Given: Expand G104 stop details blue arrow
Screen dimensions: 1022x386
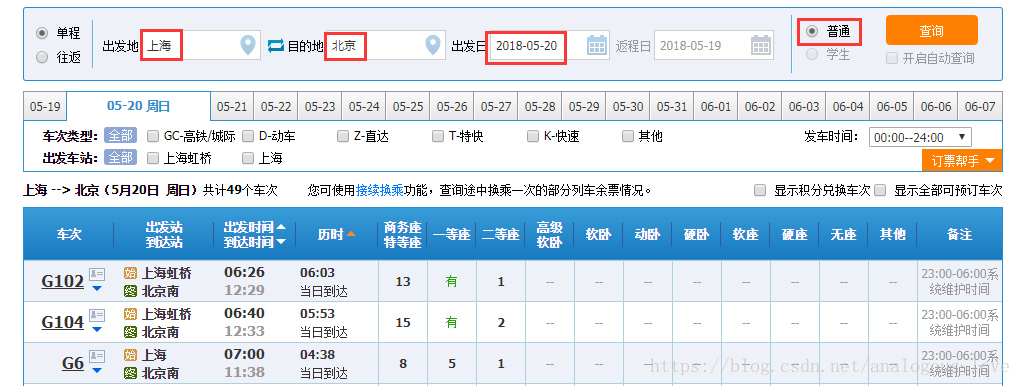Looking at the screenshot, I should coord(97,329).
